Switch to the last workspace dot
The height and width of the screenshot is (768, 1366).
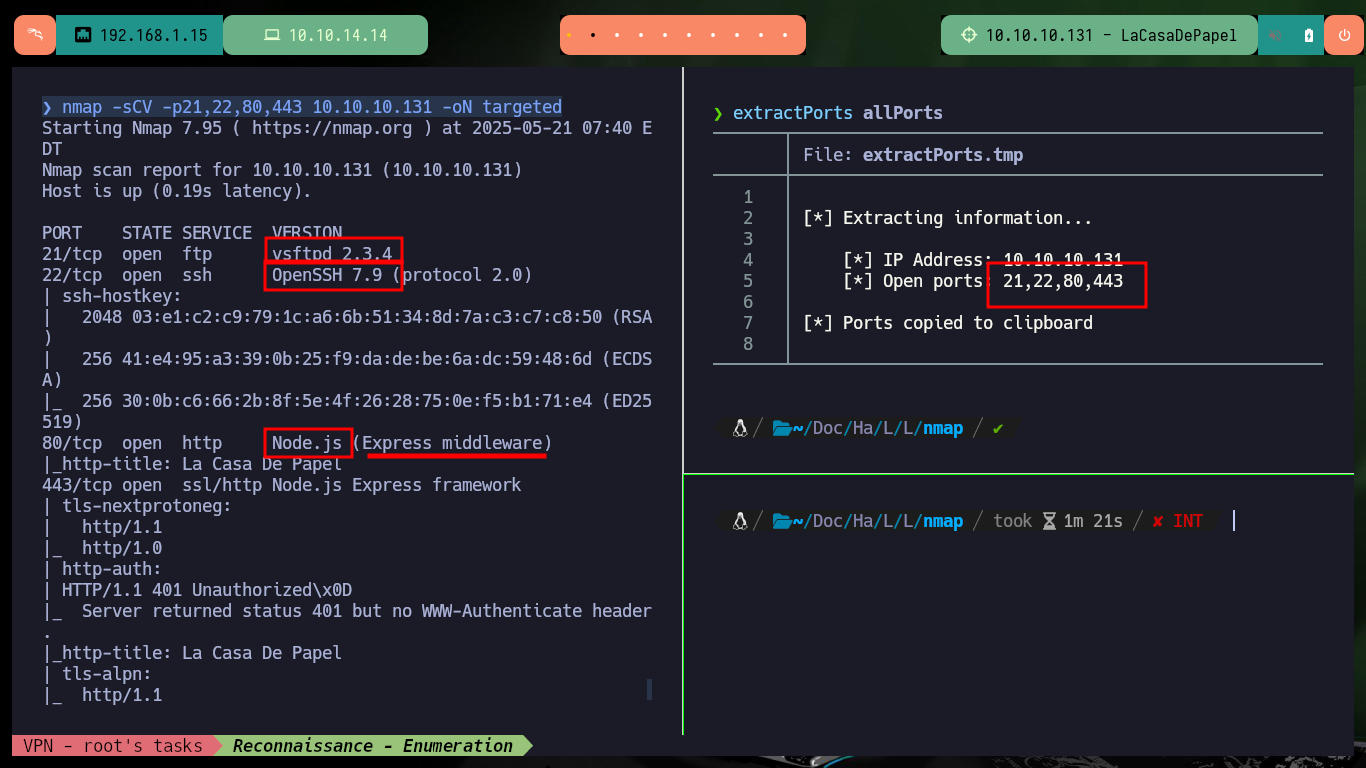tap(786, 35)
